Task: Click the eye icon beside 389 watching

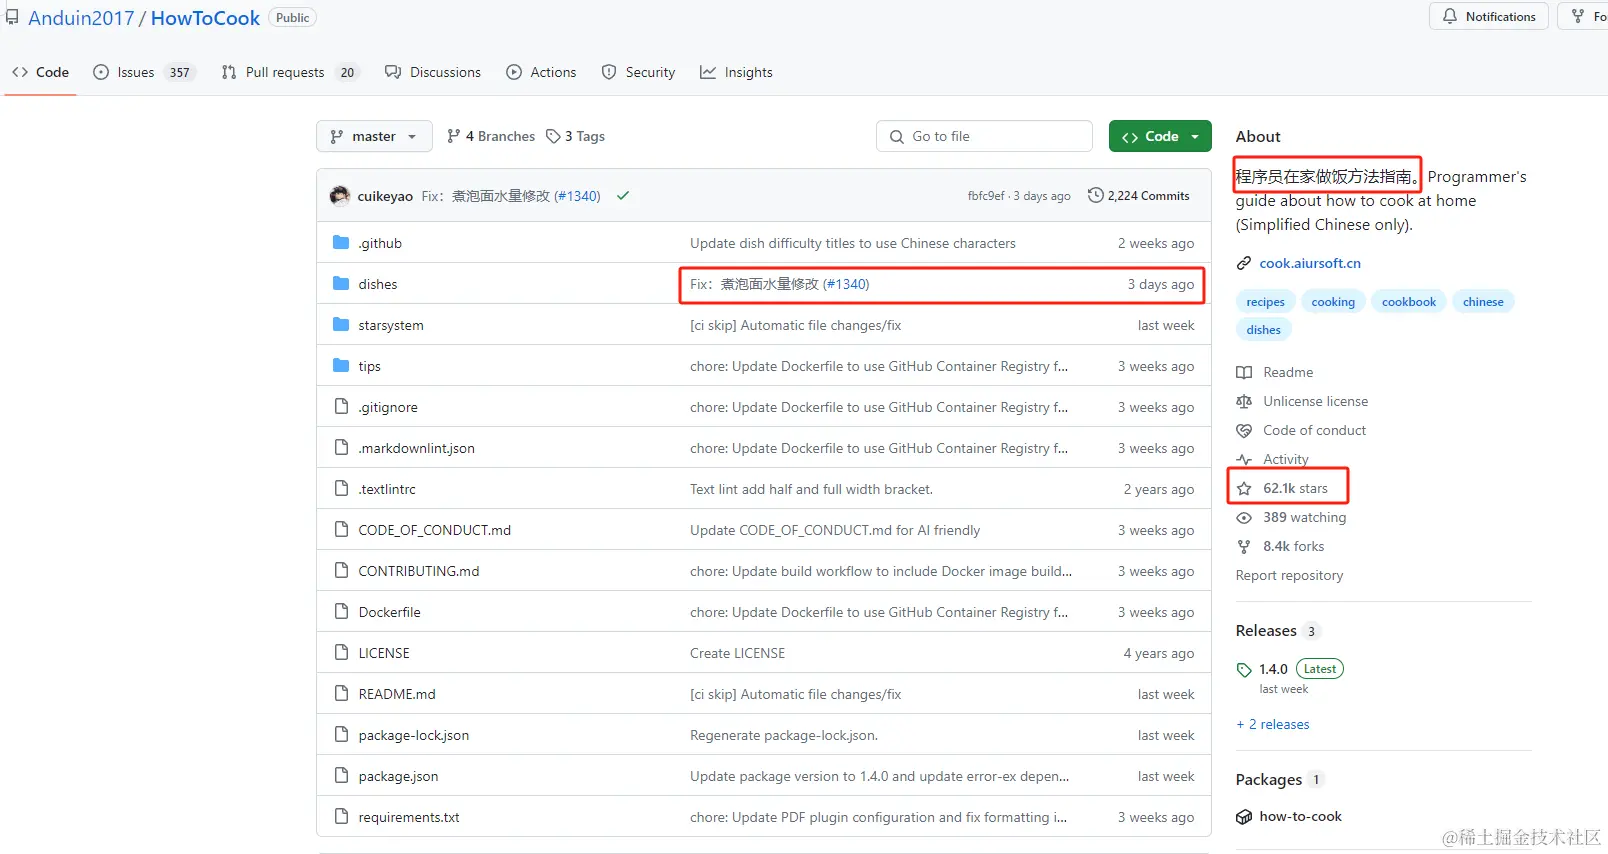Action: click(1244, 517)
